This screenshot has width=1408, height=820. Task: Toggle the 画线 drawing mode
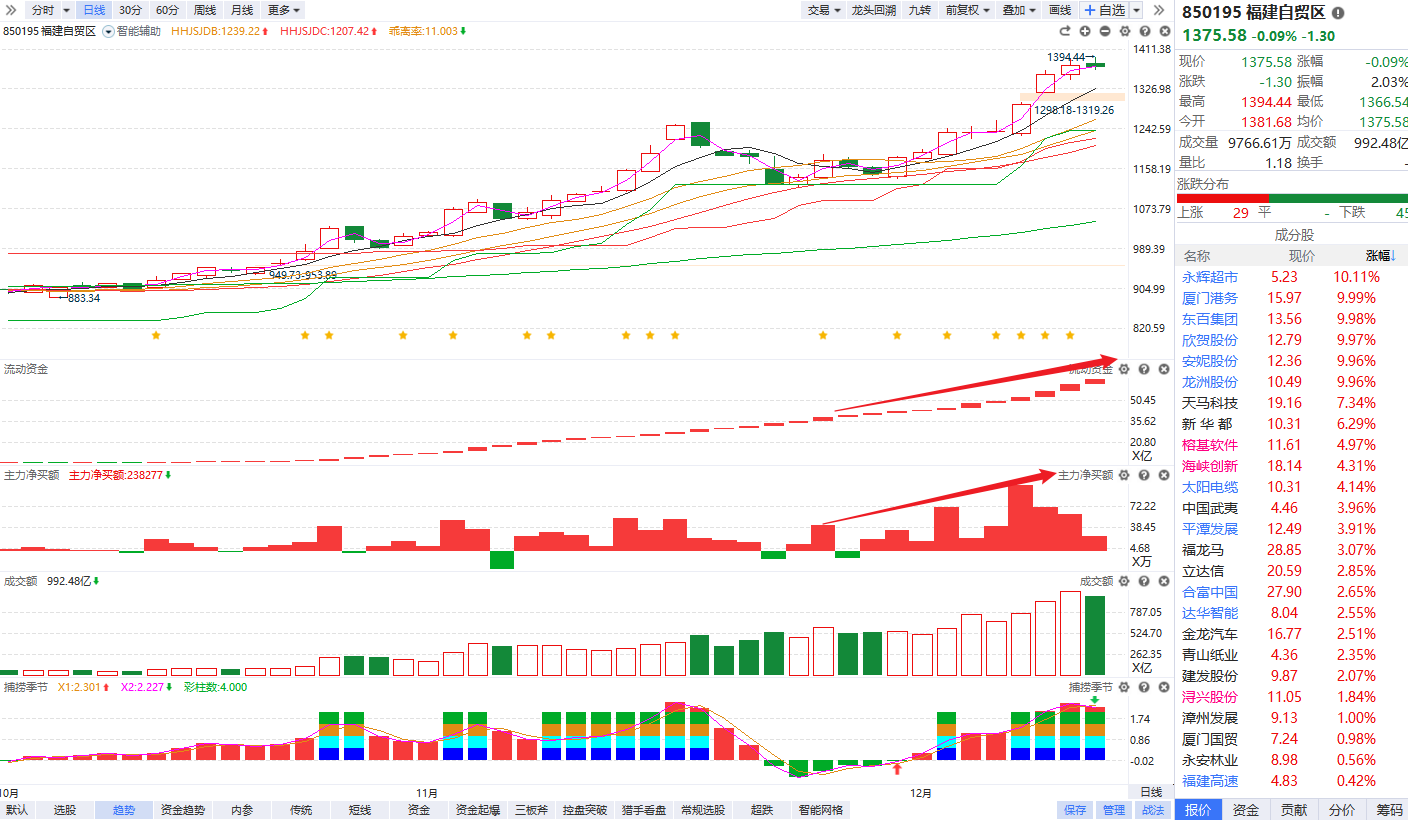click(1059, 10)
